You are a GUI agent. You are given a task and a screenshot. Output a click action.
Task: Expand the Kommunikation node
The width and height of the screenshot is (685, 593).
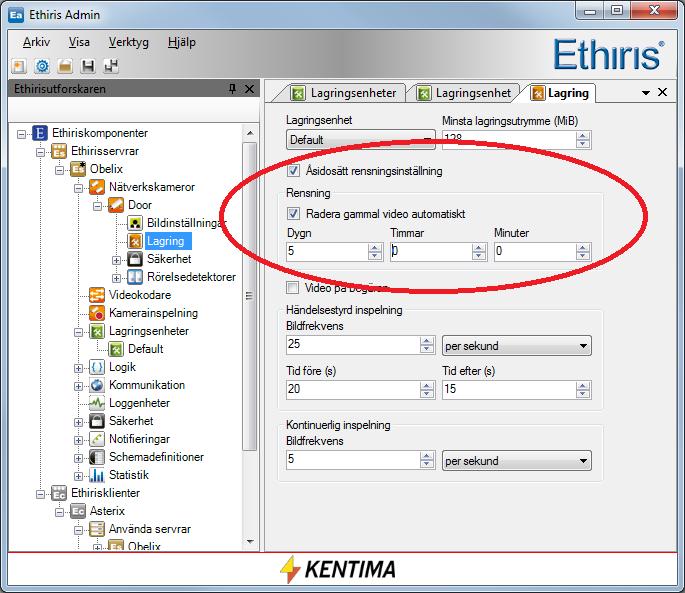78,386
